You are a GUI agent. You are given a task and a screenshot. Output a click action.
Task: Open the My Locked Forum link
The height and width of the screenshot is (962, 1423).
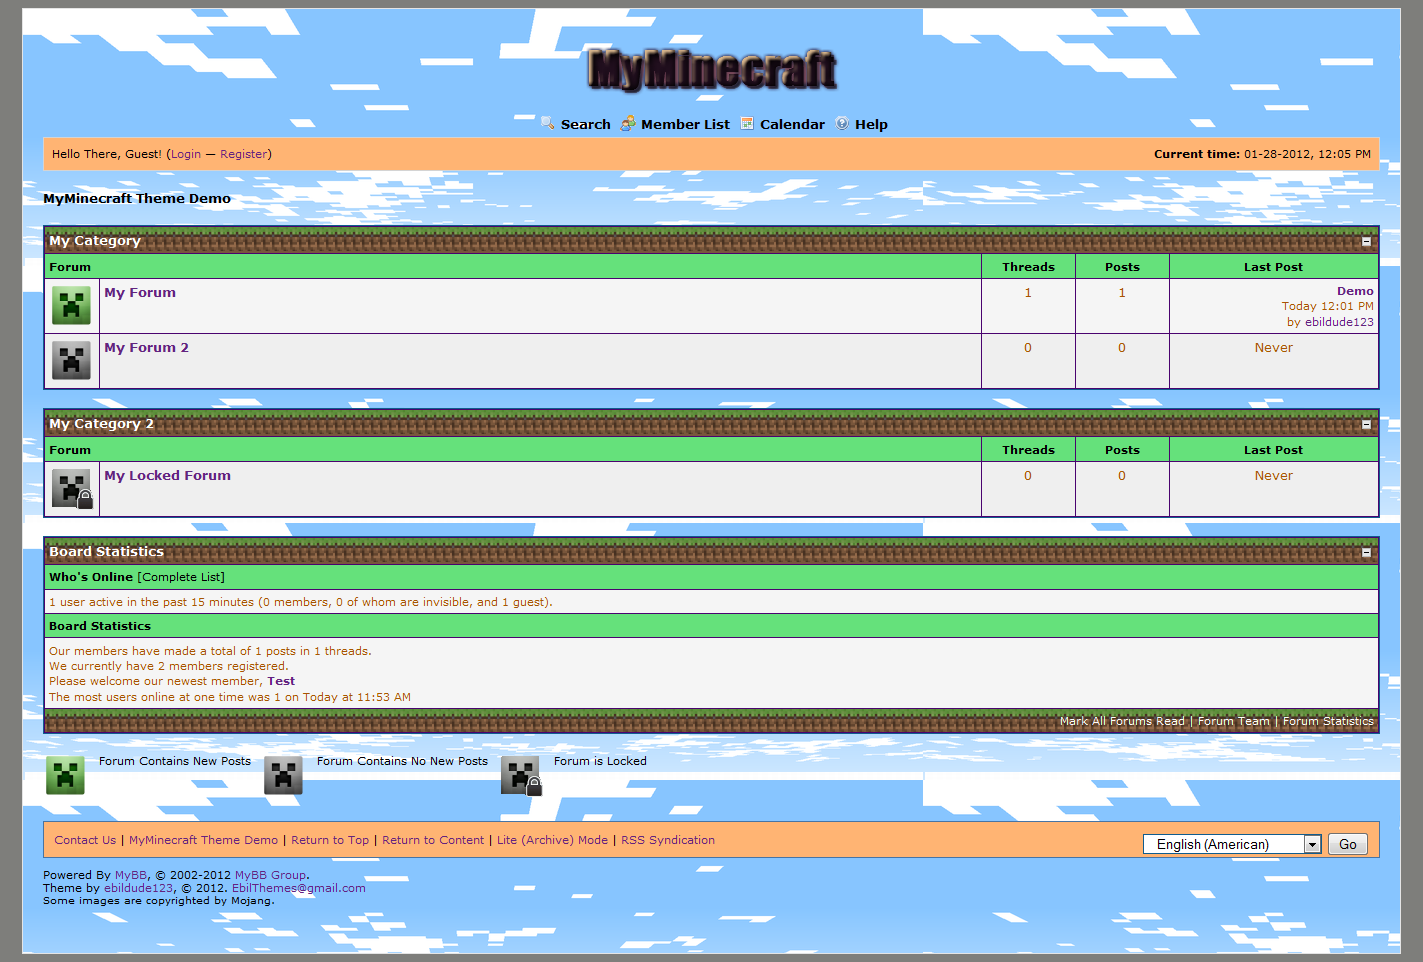(167, 476)
